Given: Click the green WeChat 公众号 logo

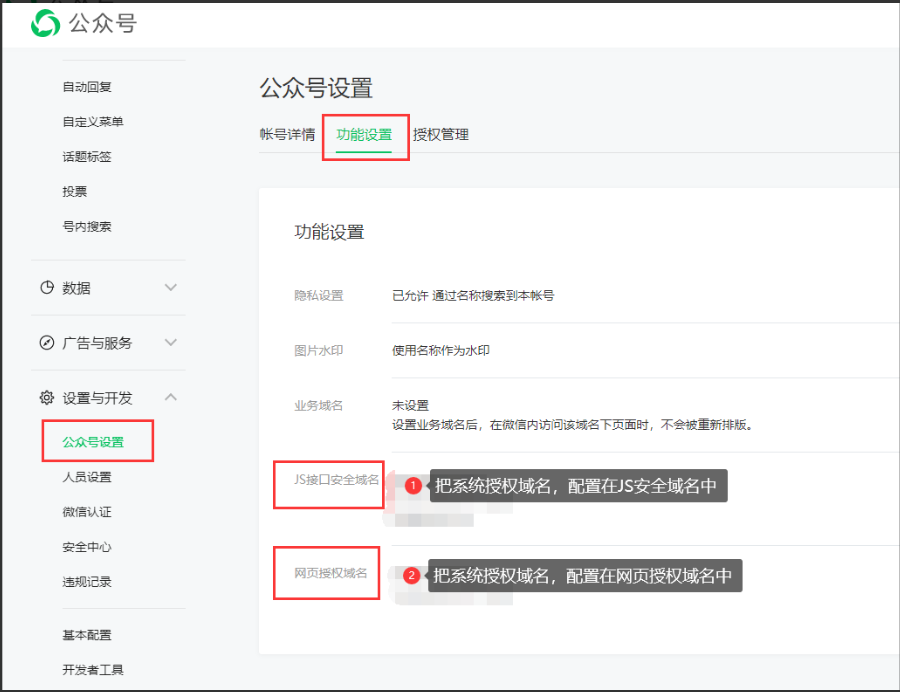Looking at the screenshot, I should pyautogui.click(x=46, y=23).
